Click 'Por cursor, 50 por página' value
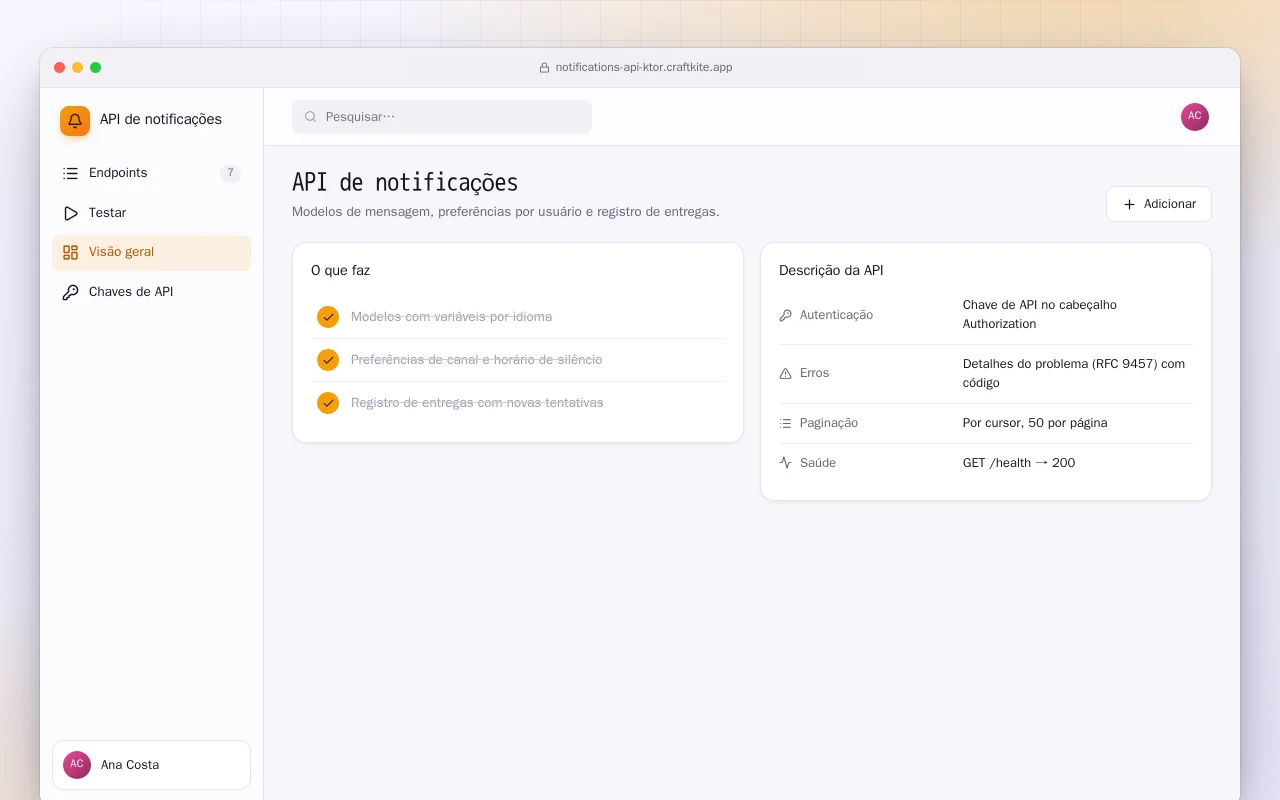 pos(1035,423)
